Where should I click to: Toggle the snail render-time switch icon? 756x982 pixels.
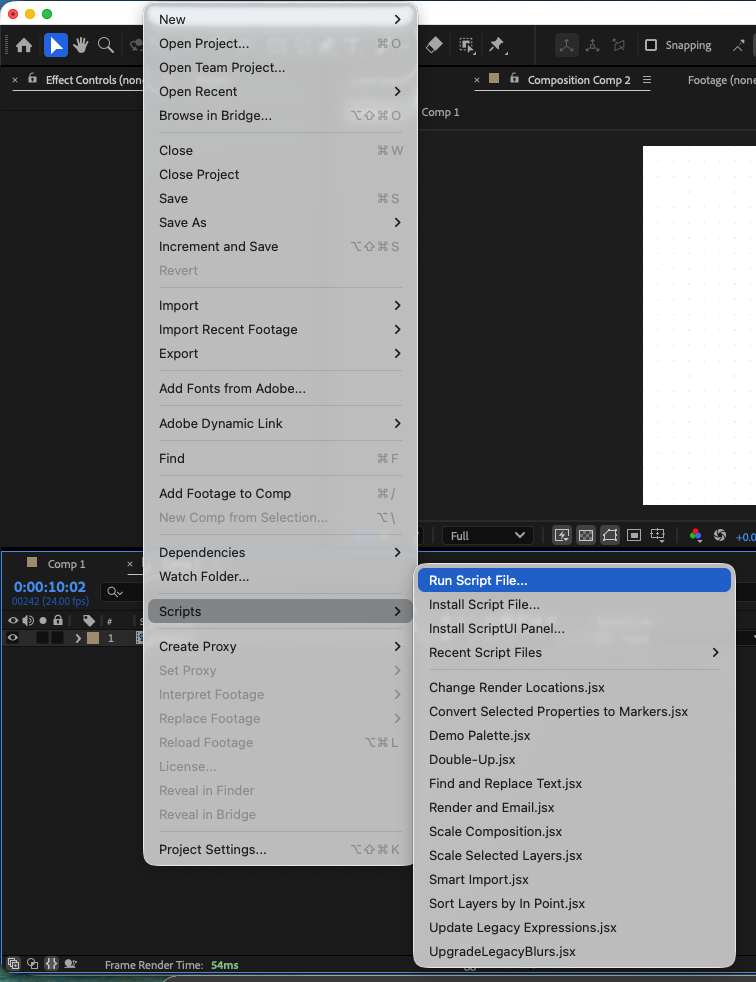click(x=71, y=964)
